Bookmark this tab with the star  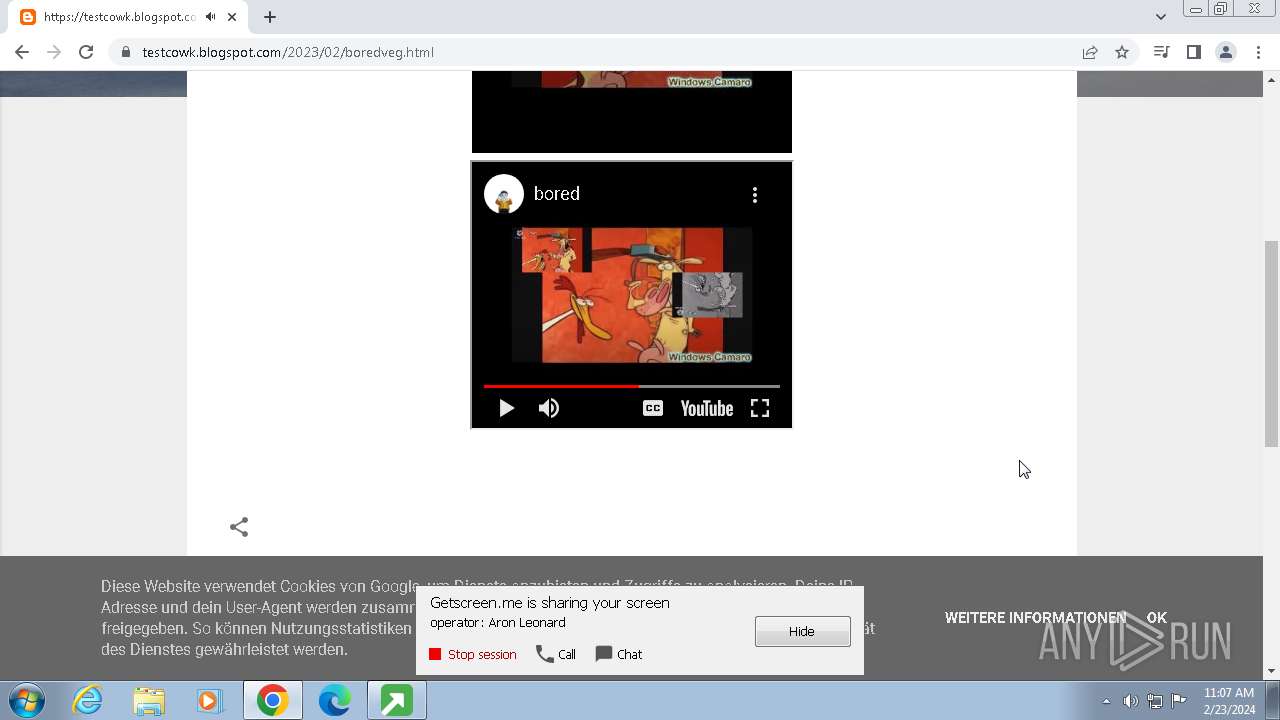[x=1122, y=52]
